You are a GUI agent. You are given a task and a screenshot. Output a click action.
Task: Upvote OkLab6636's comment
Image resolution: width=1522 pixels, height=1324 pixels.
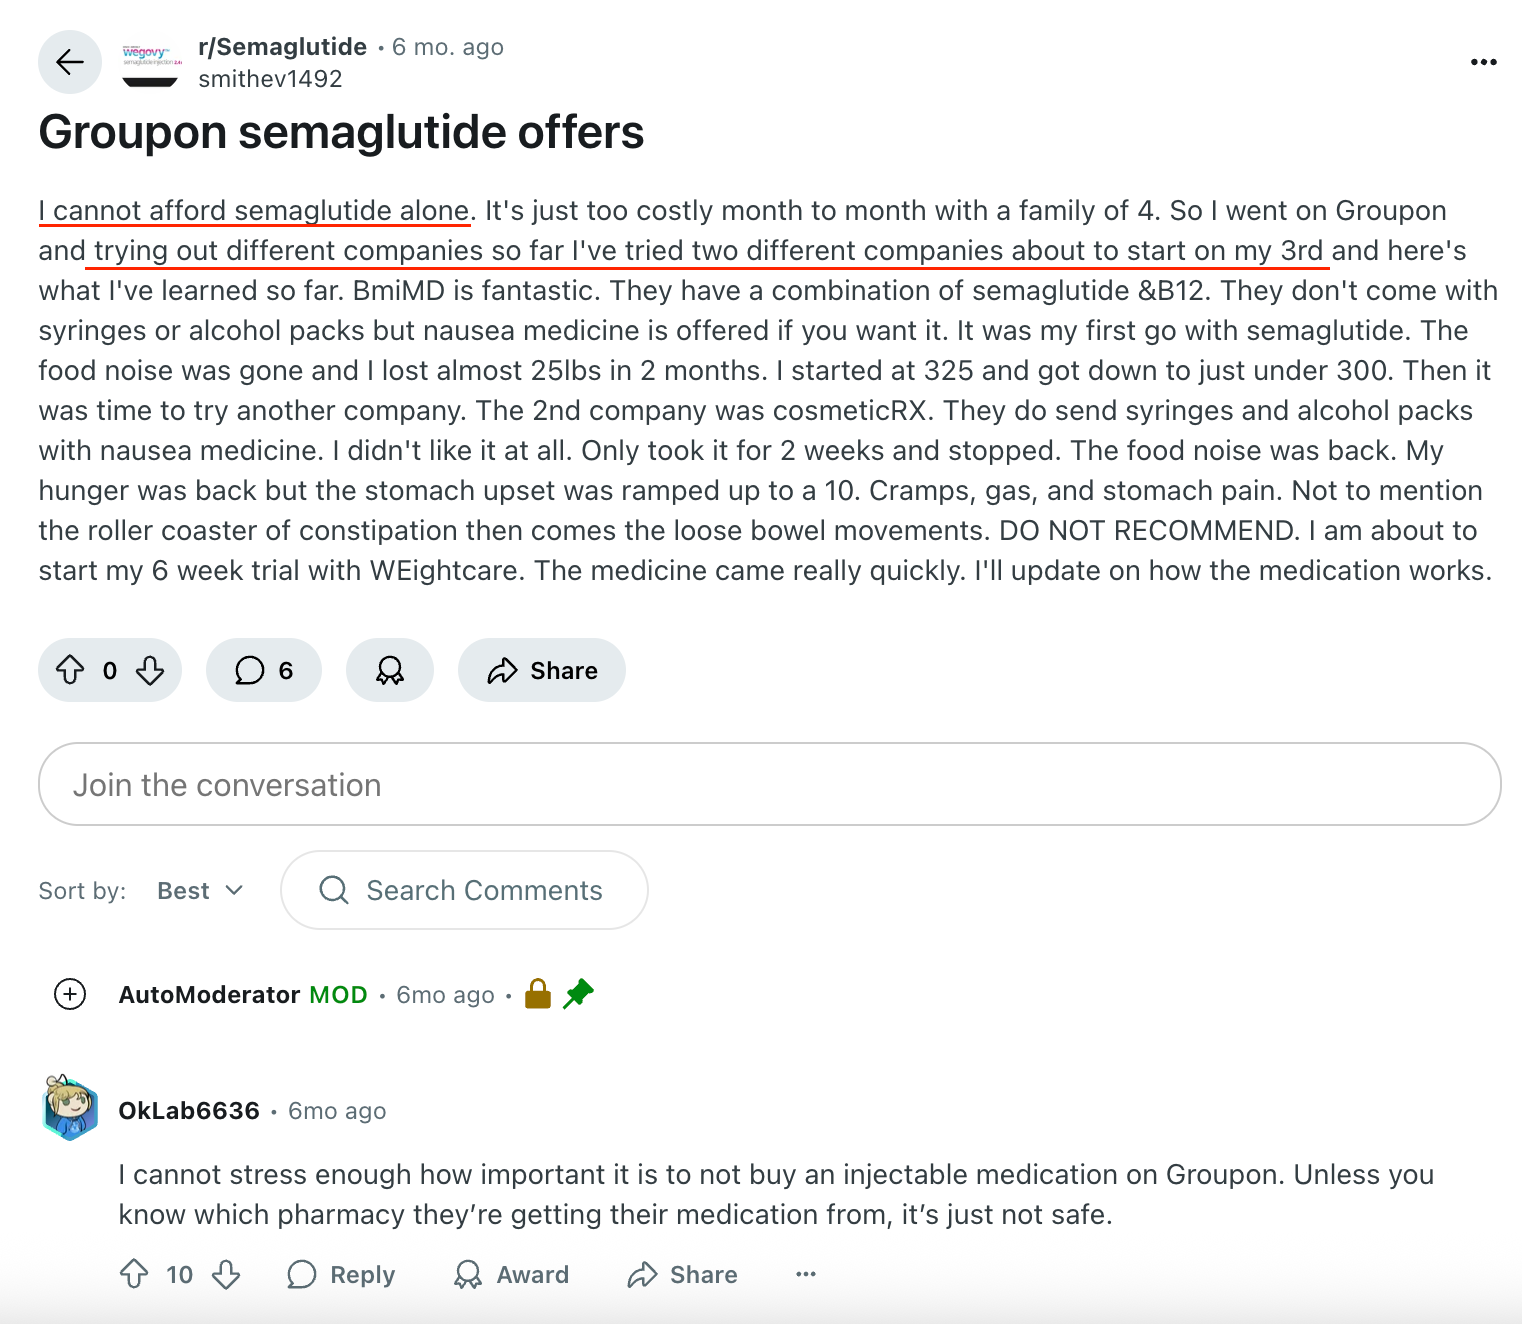pyautogui.click(x=134, y=1274)
